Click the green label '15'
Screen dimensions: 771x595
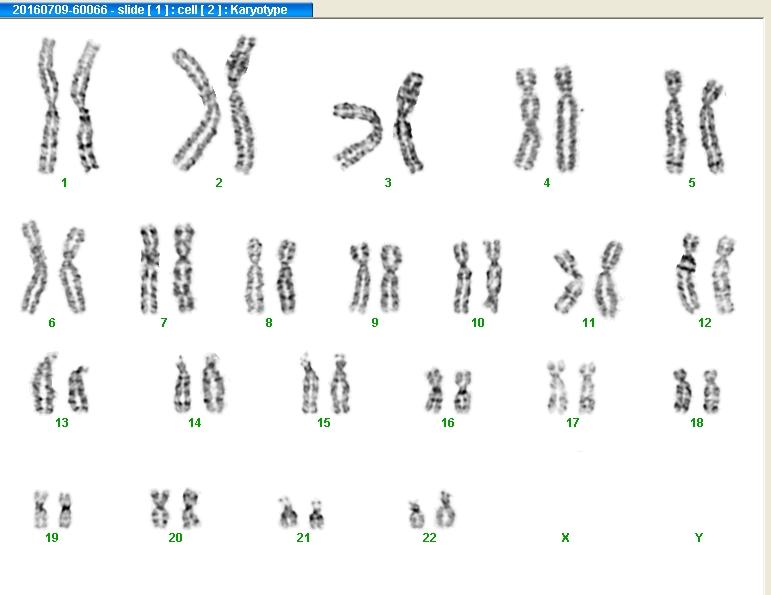tap(324, 422)
